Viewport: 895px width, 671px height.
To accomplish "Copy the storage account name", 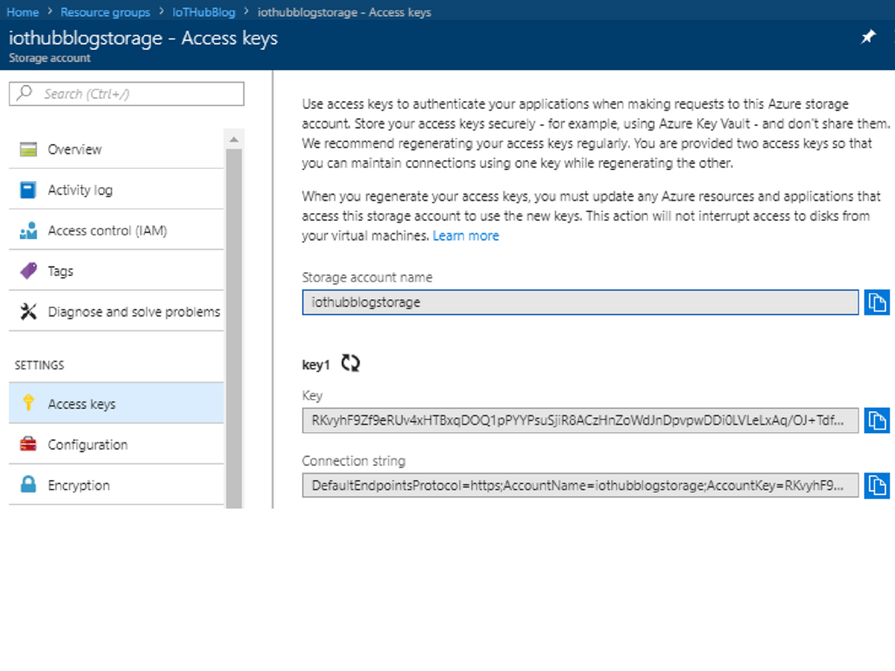I will 877,302.
